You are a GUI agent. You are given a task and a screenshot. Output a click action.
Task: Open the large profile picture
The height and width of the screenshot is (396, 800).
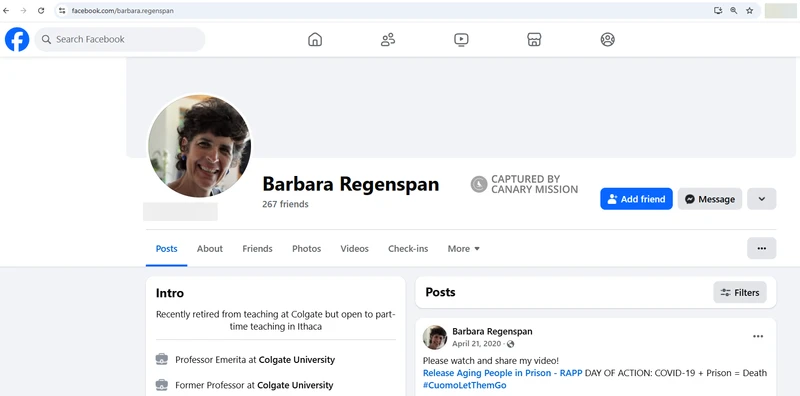tap(199, 145)
